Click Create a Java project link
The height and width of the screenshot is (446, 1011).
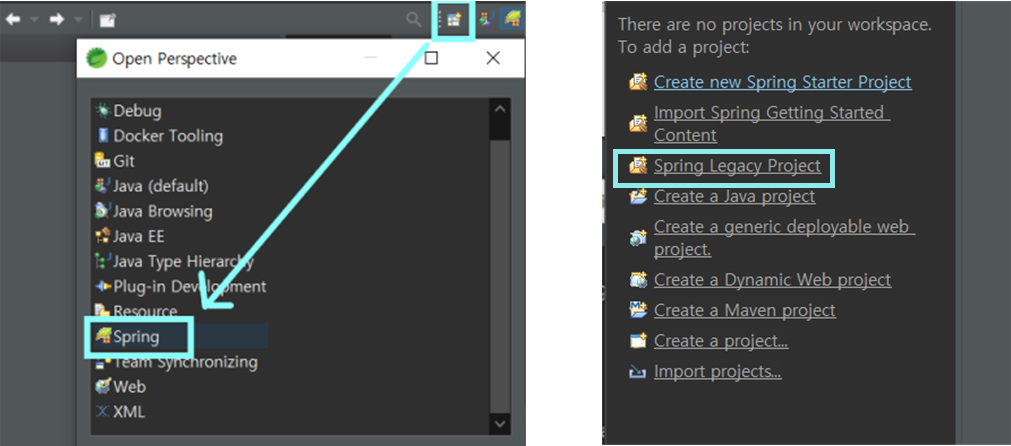pos(734,196)
